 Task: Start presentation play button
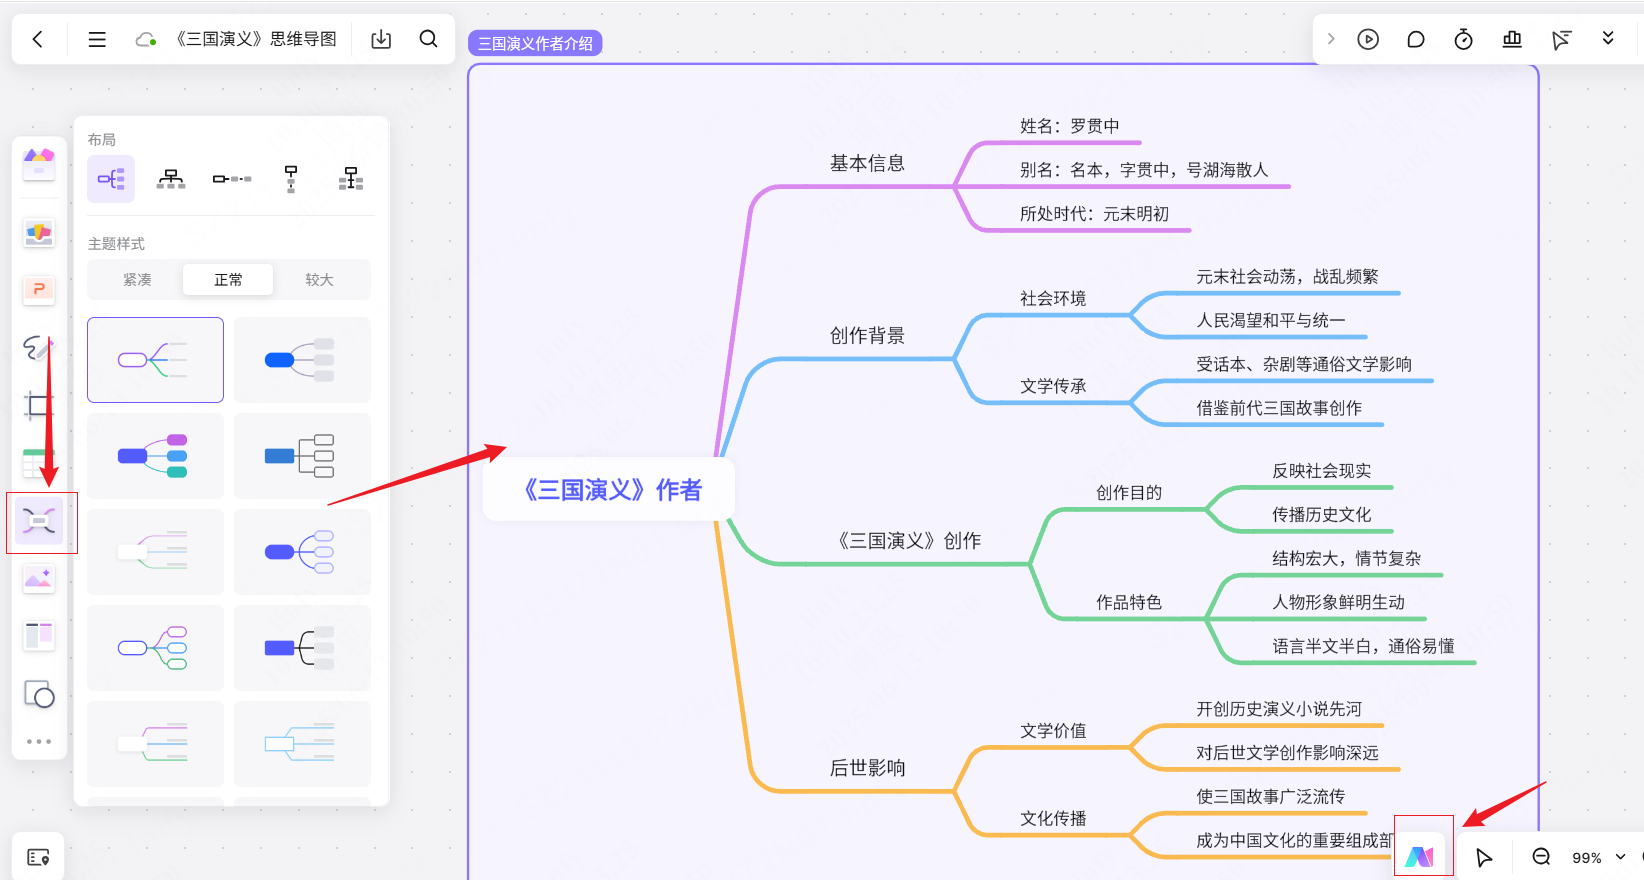[1368, 39]
